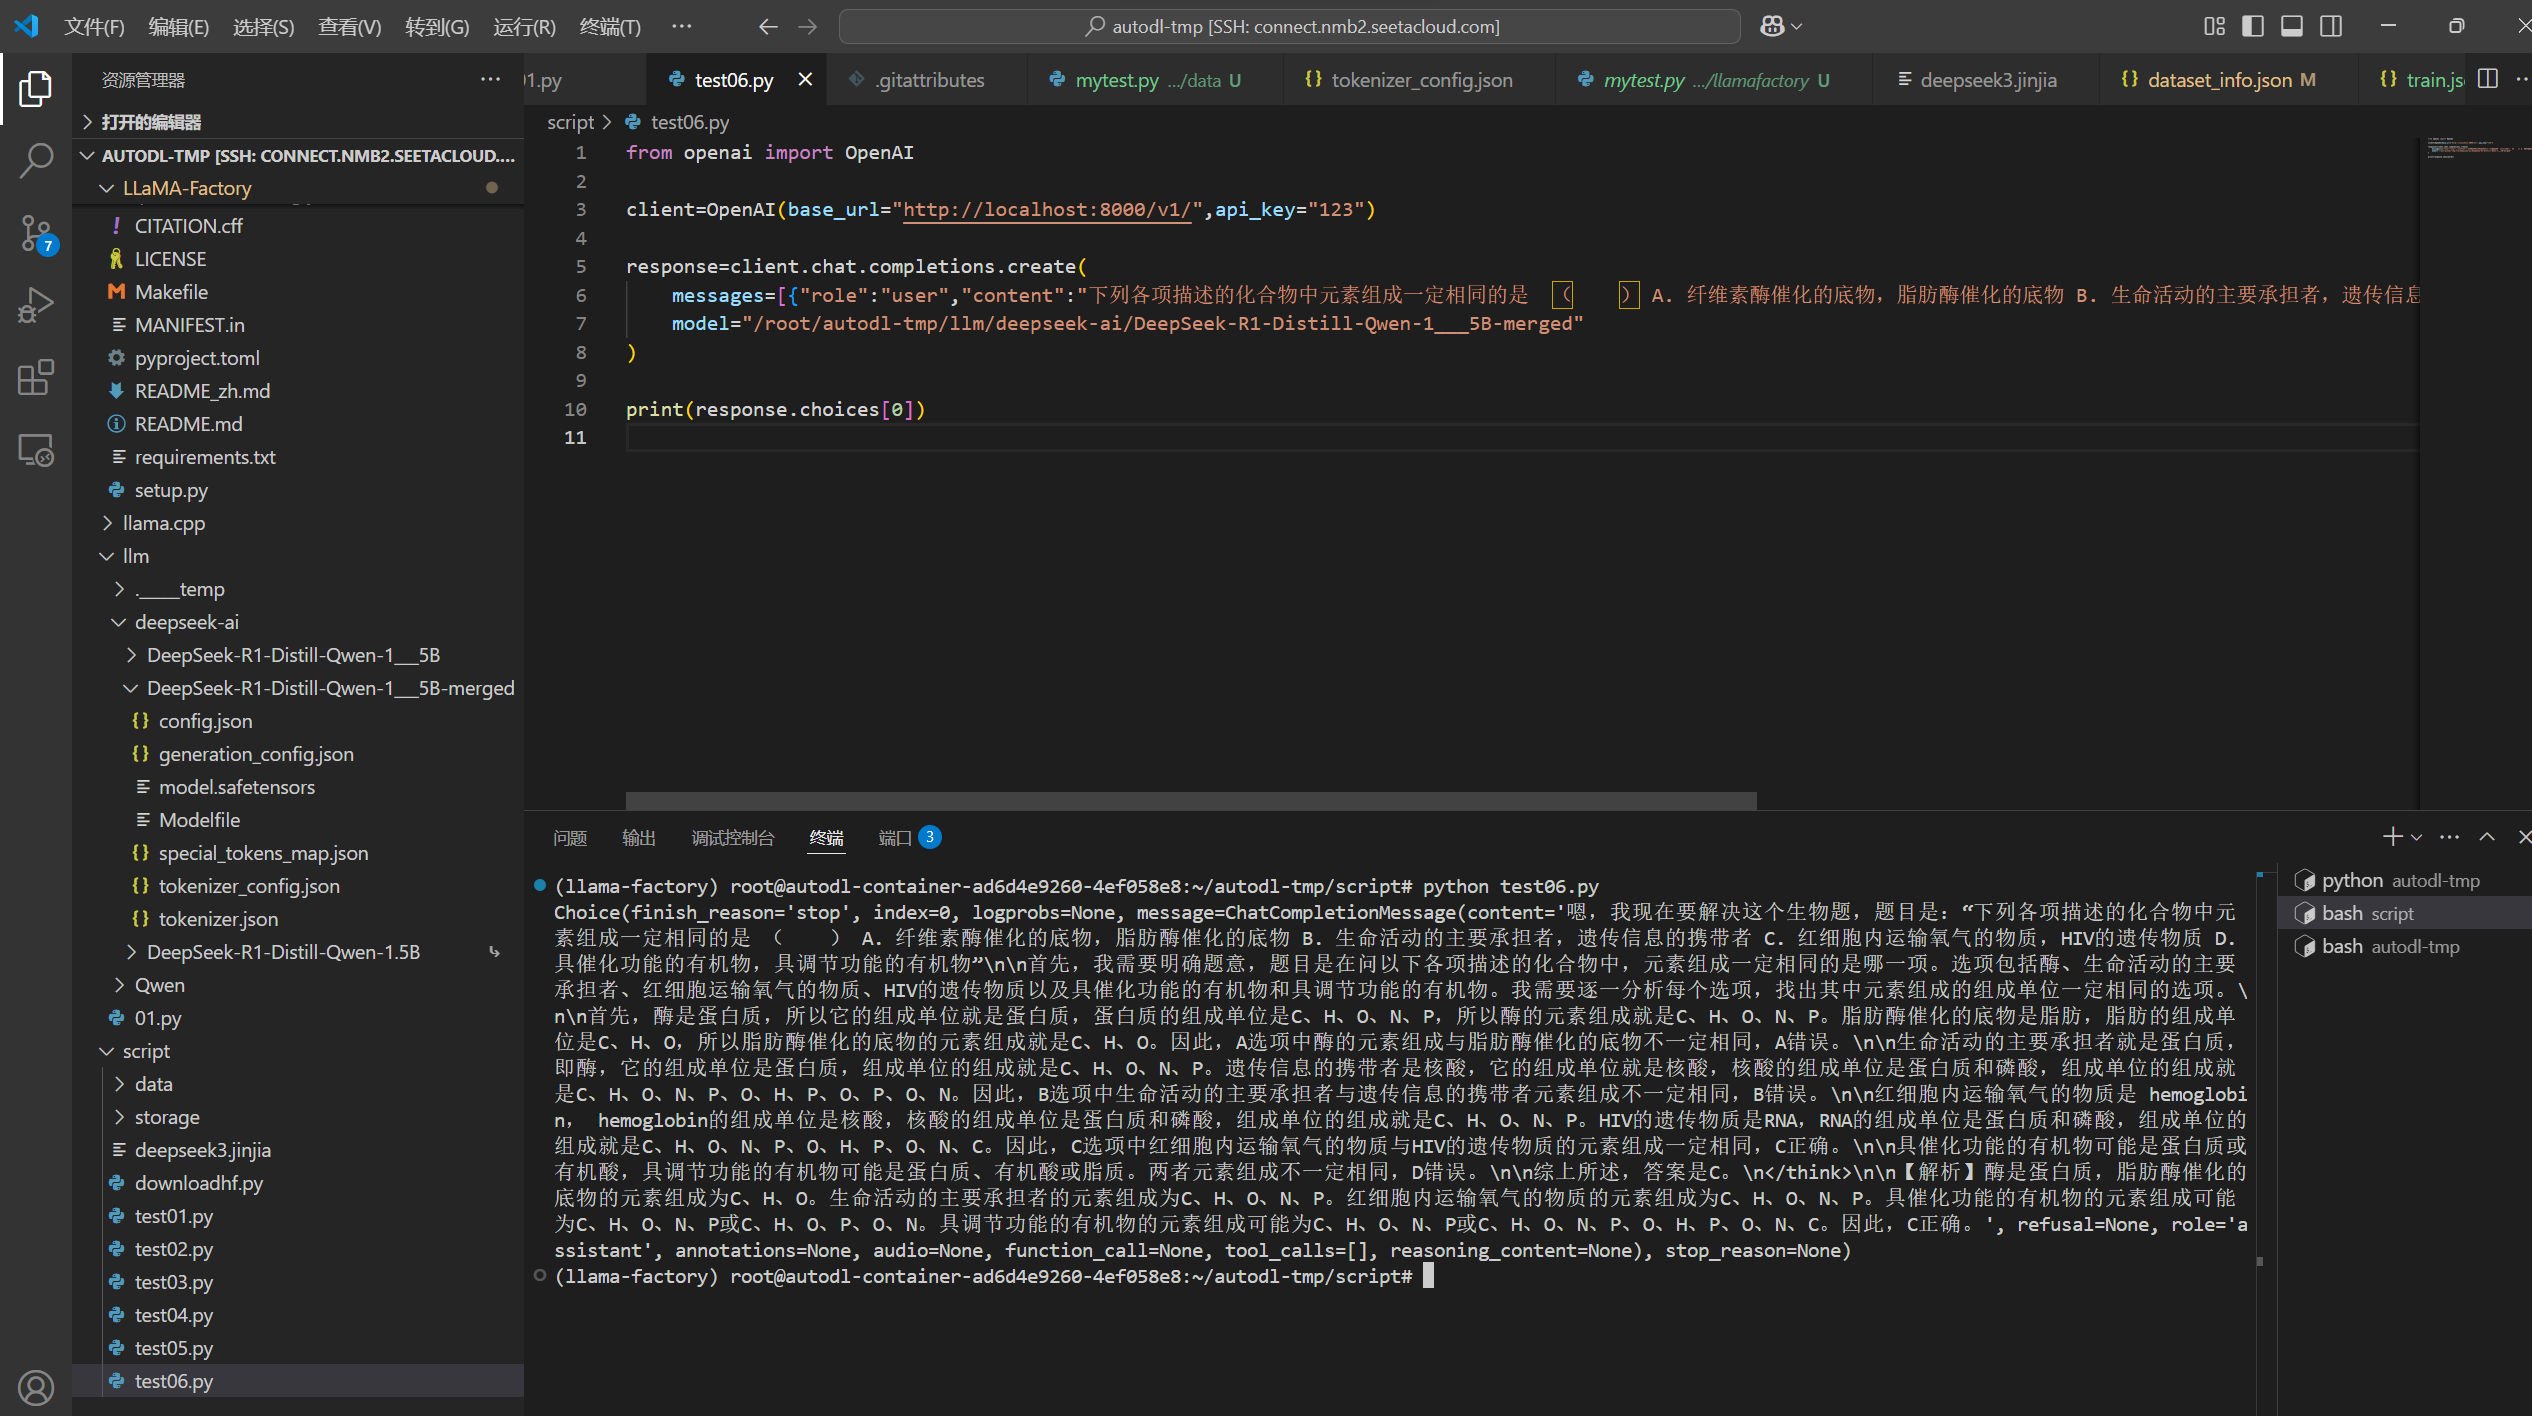
Task: Switch to the tokenizer_config.json tab
Action: click(1420, 79)
